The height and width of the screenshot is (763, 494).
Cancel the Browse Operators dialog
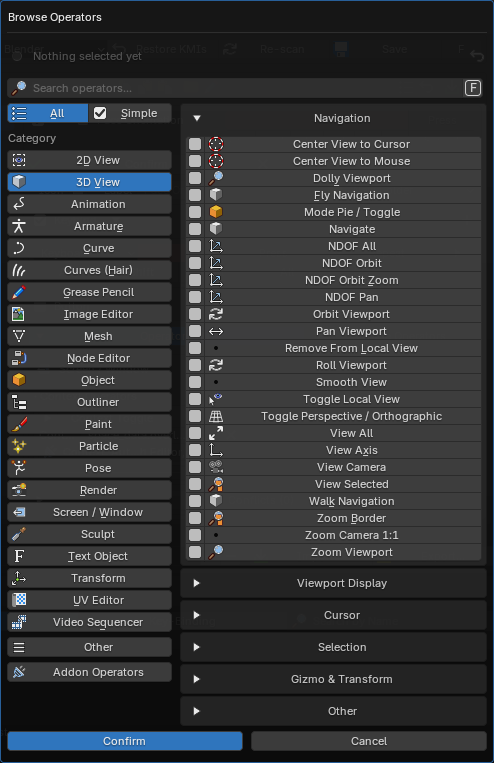[x=369, y=741]
